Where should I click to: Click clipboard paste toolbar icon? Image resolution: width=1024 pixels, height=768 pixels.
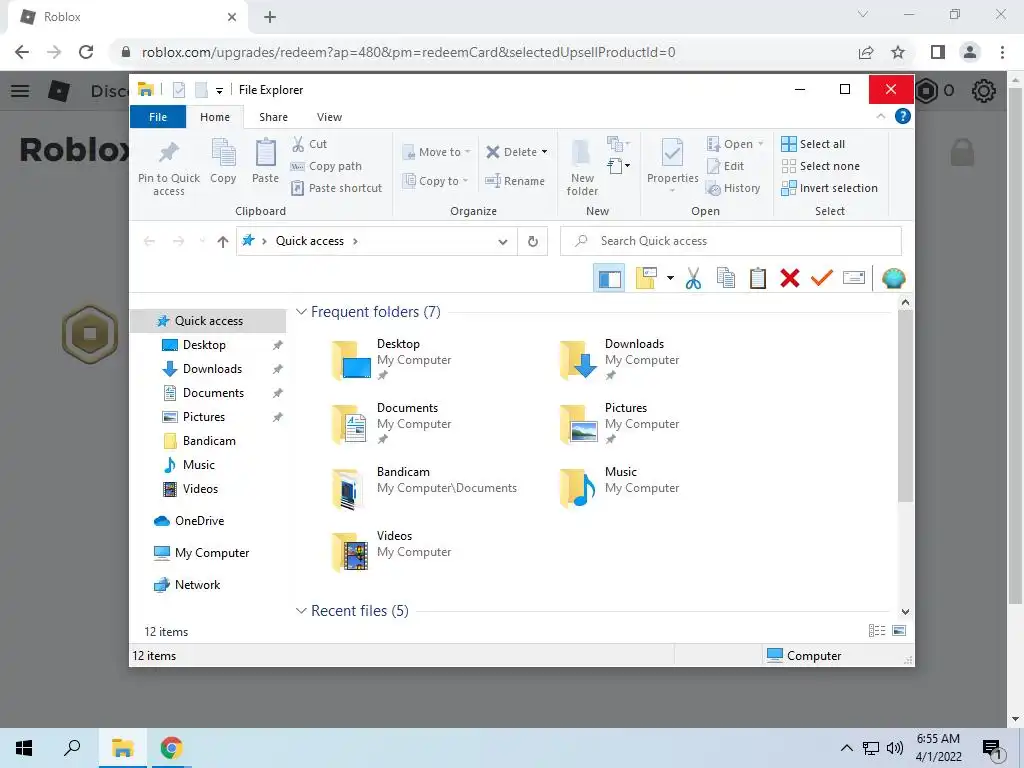(758, 278)
